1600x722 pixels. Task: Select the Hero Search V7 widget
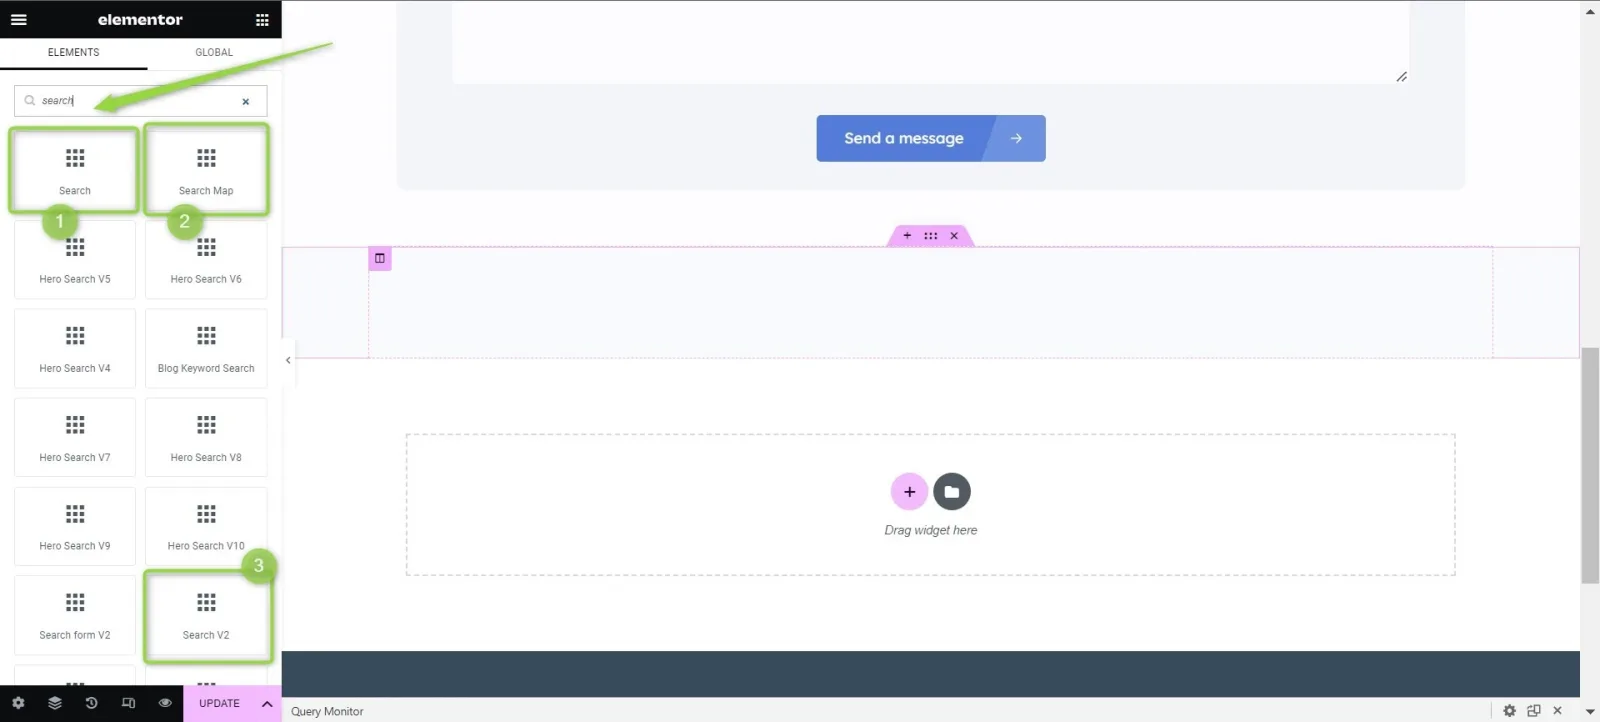pos(75,437)
